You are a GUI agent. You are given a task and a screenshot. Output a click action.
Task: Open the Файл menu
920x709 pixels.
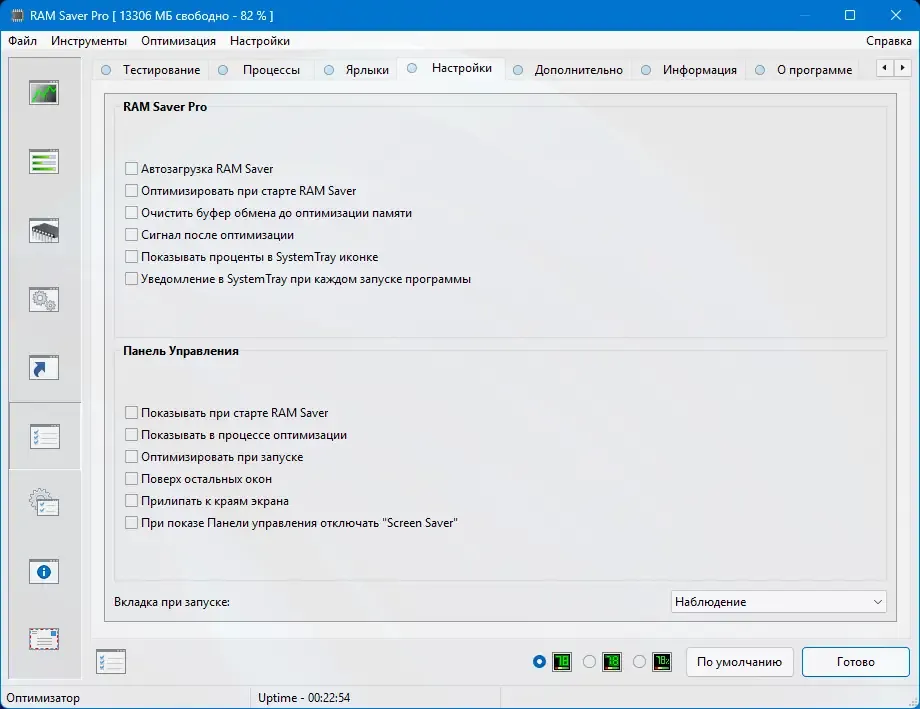coord(22,41)
